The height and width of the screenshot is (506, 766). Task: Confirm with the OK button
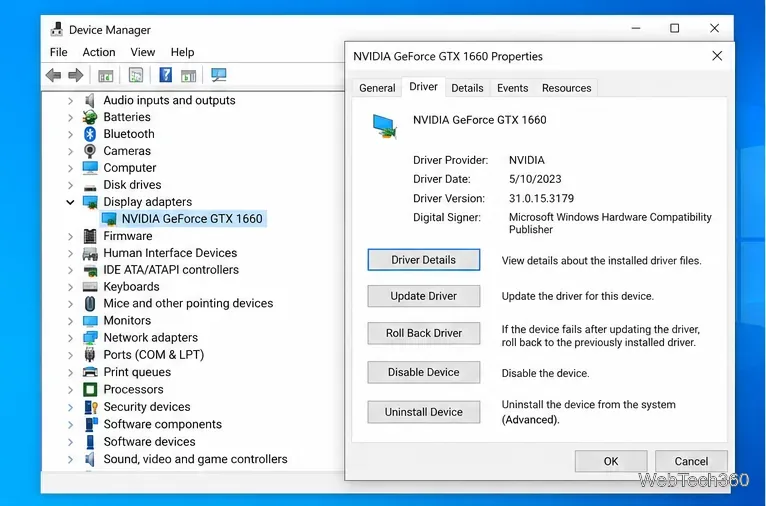(x=611, y=461)
